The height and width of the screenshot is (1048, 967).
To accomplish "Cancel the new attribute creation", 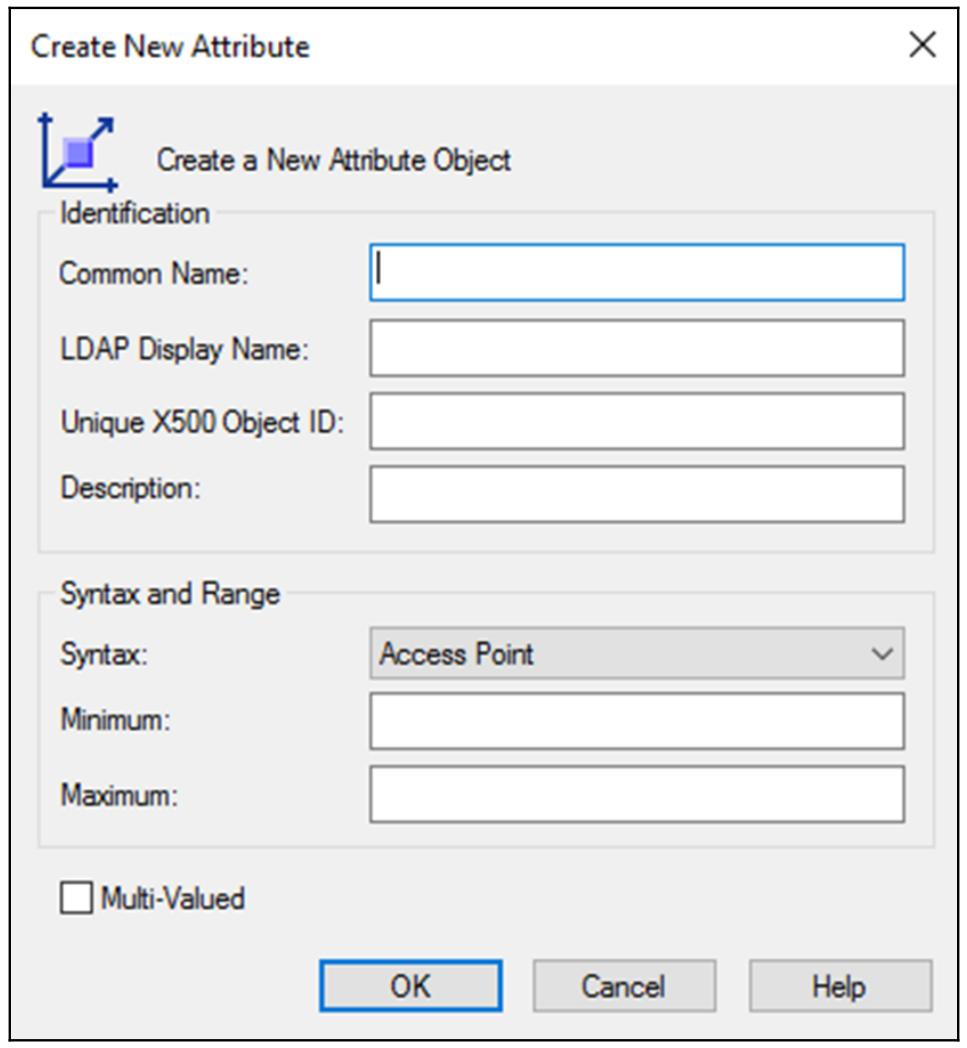I will (623, 987).
